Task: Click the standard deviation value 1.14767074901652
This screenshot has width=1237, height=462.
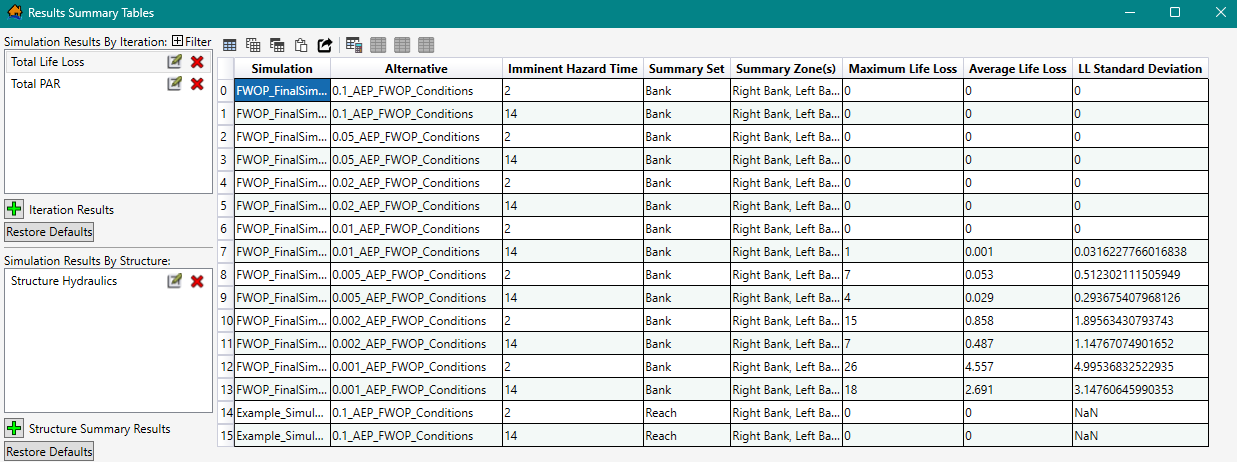Action: pyautogui.click(x=1140, y=344)
